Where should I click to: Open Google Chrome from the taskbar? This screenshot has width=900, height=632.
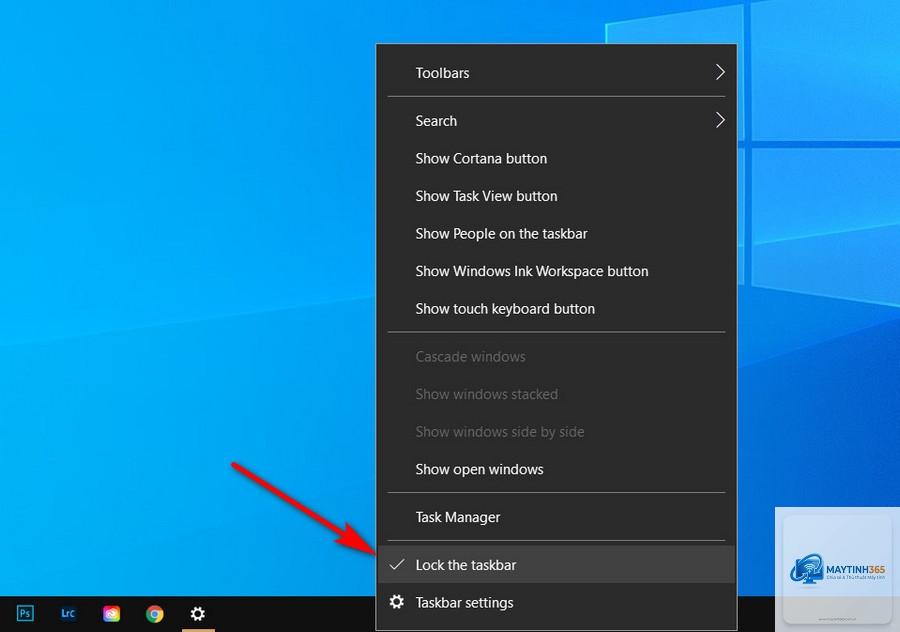(154, 614)
